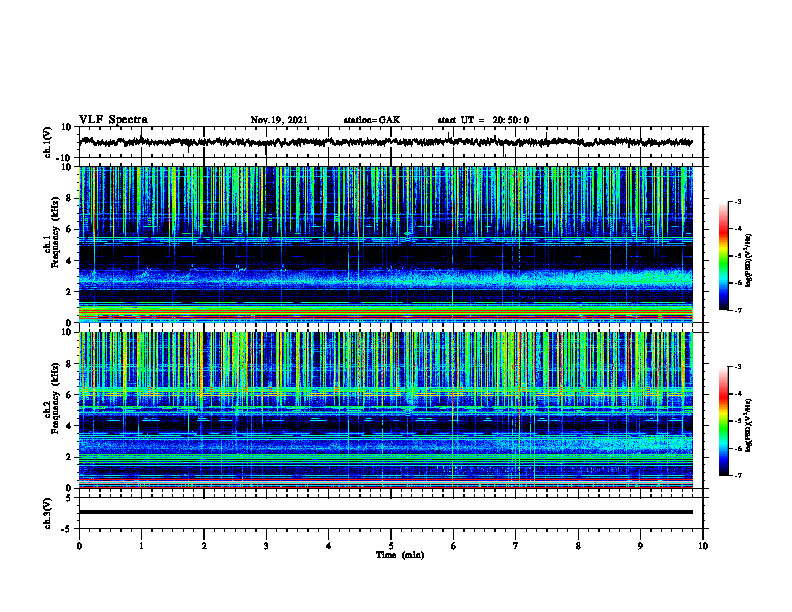Viewport: 792px width, 612px height.
Task: Click the "2" kHz tick on ch.2 spectrogram
Action: pyautogui.click(x=69, y=457)
